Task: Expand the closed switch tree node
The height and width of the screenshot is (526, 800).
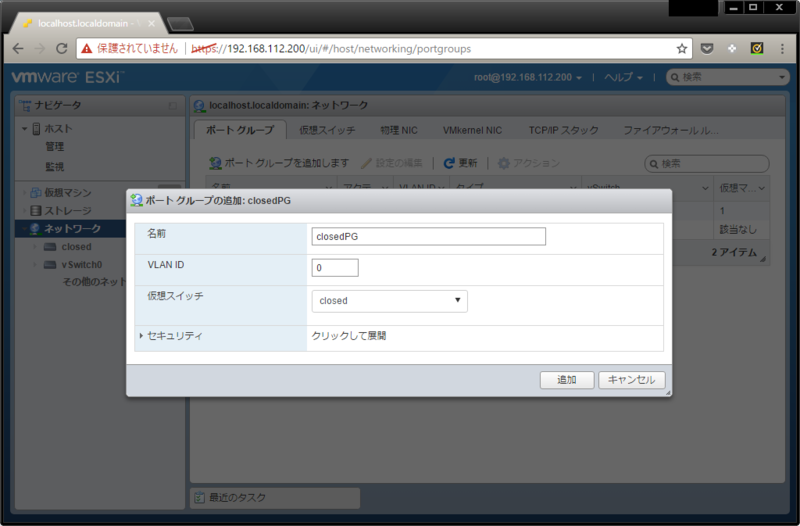Action: [x=35, y=247]
